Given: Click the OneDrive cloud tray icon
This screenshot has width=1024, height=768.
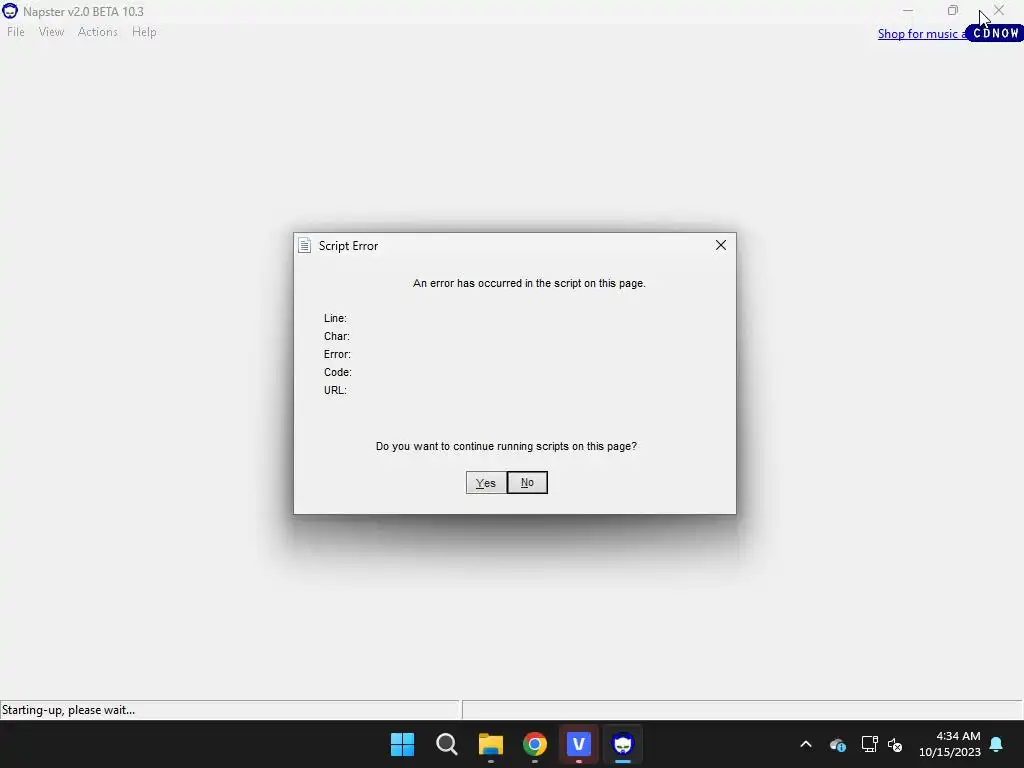Looking at the screenshot, I should (x=838, y=744).
